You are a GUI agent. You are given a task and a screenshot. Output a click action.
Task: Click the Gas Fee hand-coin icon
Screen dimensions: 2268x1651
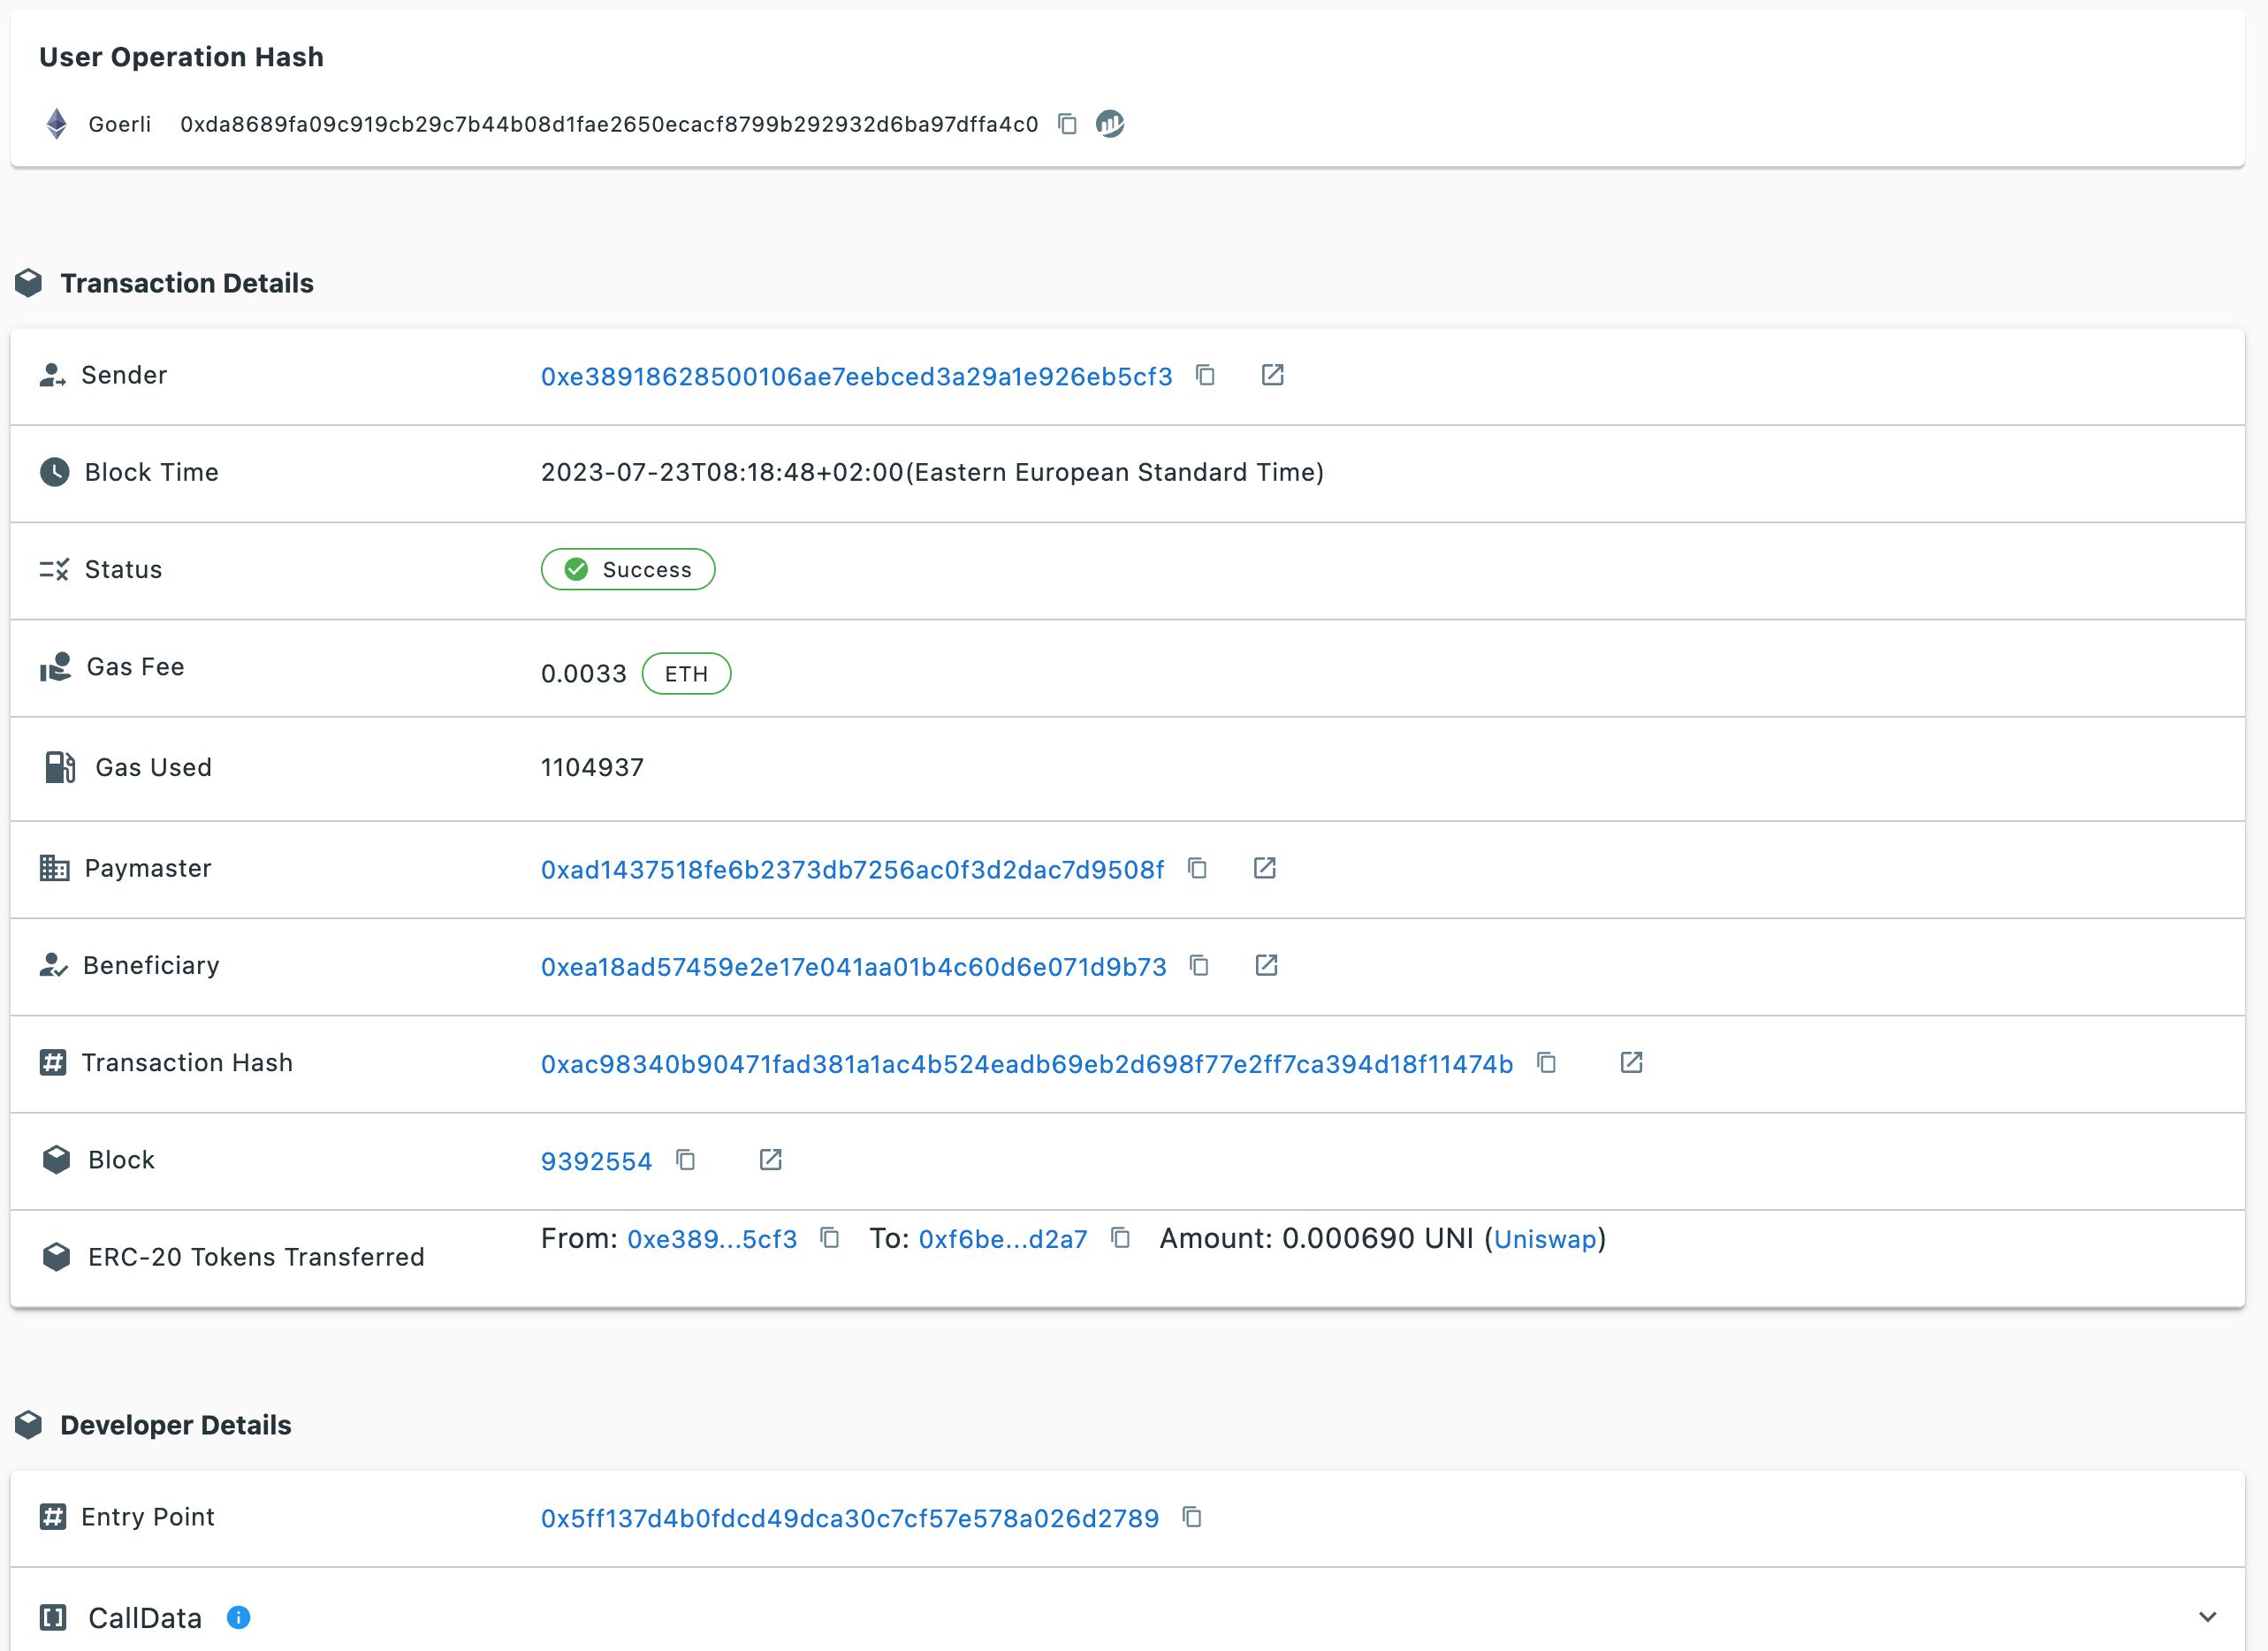pyautogui.click(x=56, y=667)
